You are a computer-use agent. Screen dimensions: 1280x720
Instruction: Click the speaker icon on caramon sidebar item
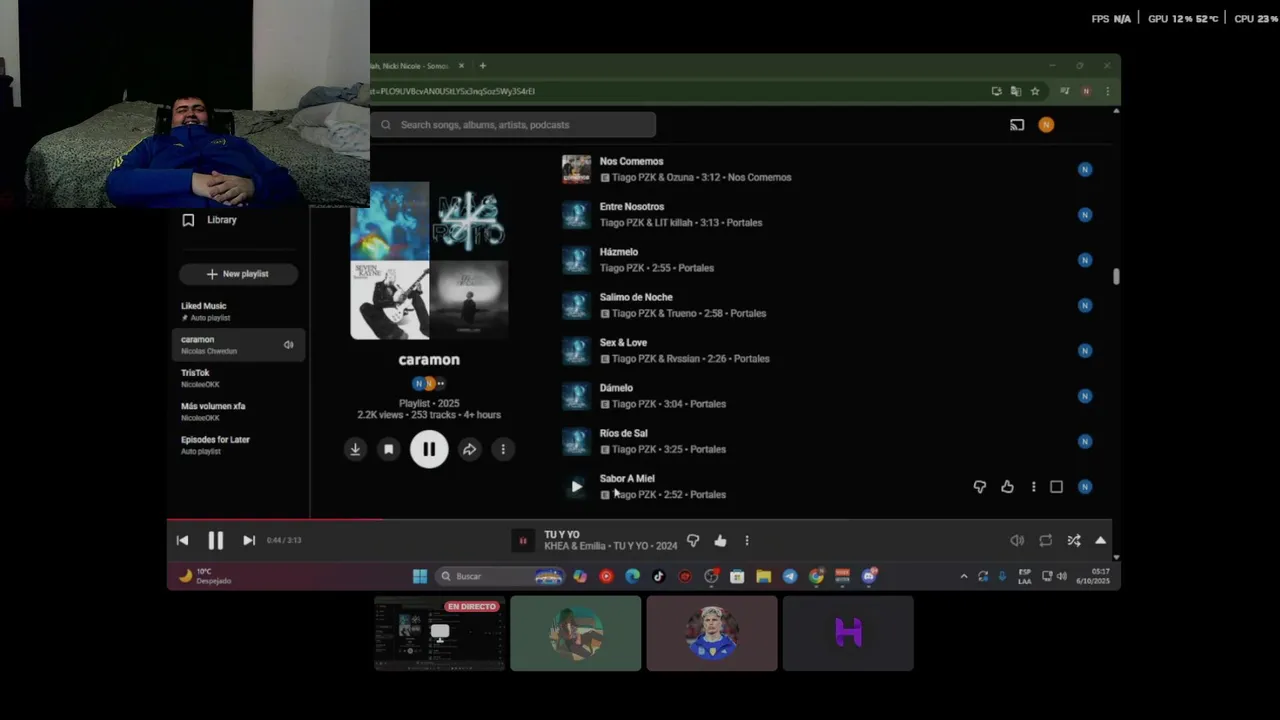coord(288,345)
